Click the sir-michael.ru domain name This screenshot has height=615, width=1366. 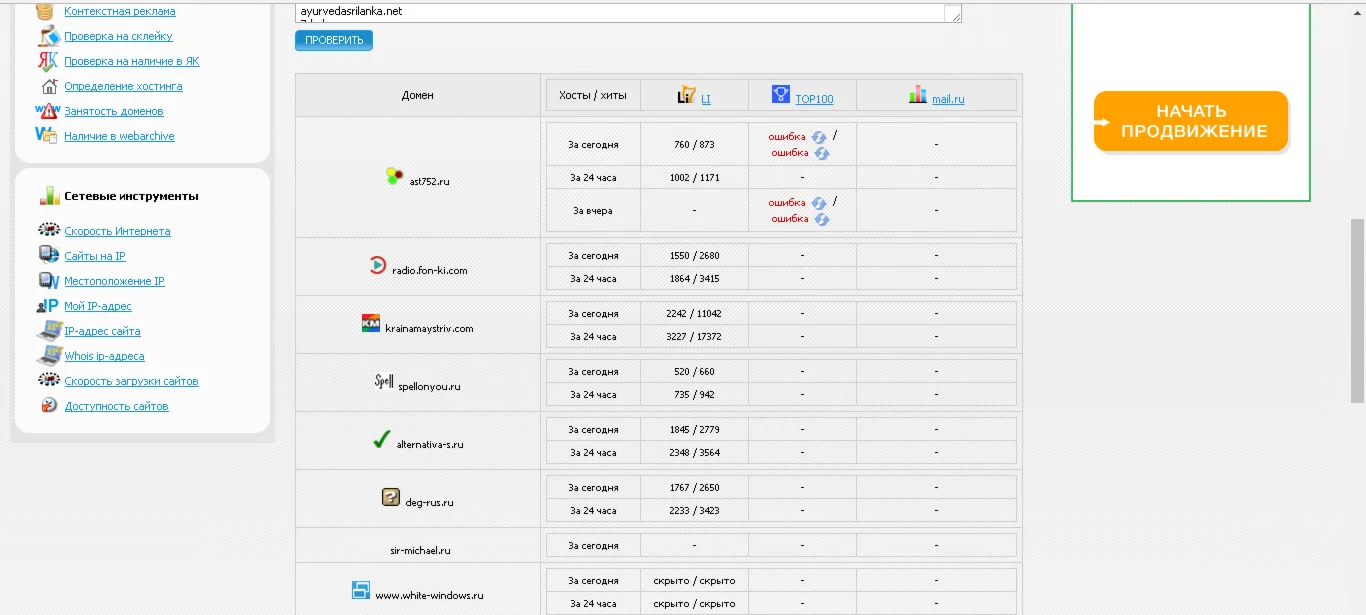(420, 551)
